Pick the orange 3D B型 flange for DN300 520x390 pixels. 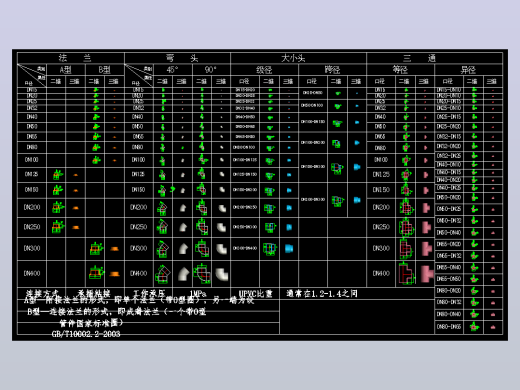point(114,249)
